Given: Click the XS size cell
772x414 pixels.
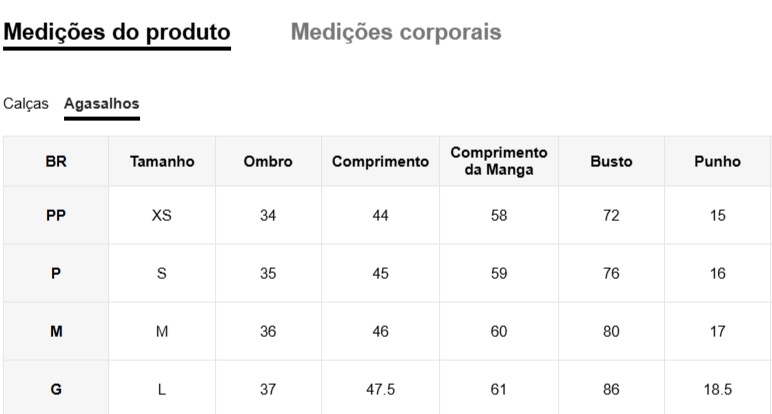Looking at the screenshot, I should (162, 216).
